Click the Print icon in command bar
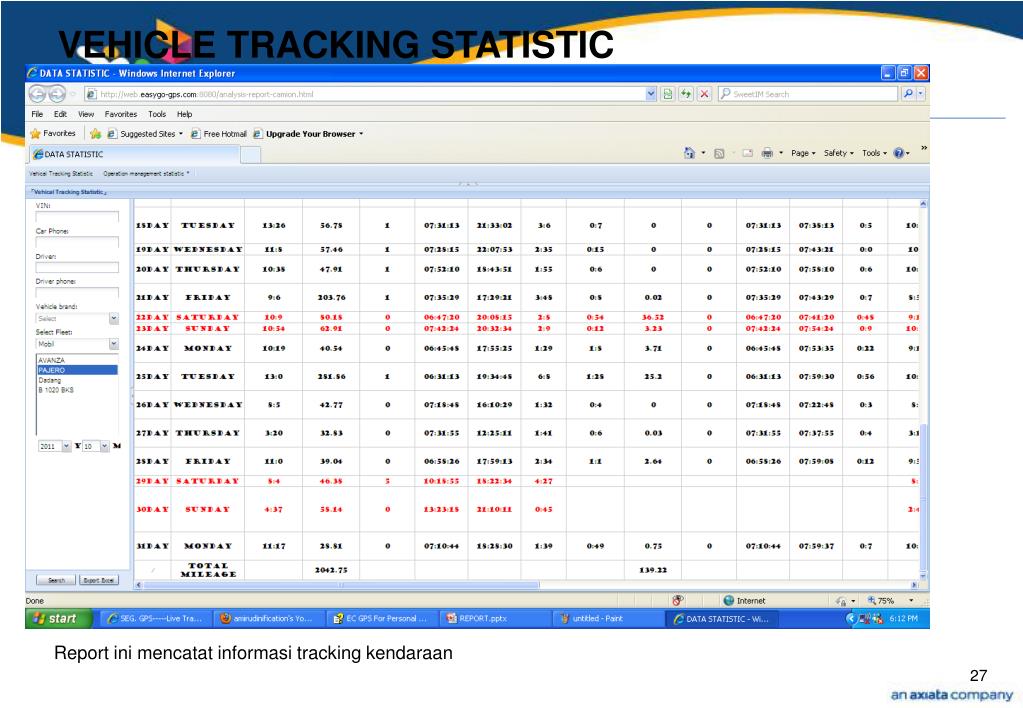The height and width of the screenshot is (708, 1023). click(x=767, y=153)
